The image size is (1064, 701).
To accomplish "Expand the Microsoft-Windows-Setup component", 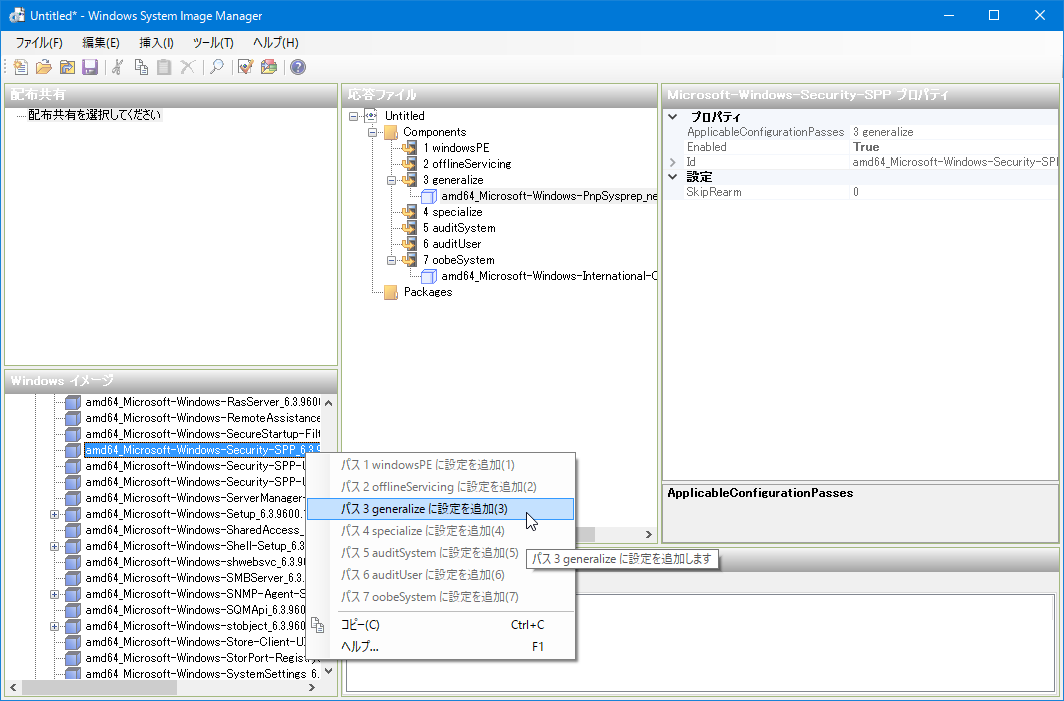I will pyautogui.click(x=54, y=514).
